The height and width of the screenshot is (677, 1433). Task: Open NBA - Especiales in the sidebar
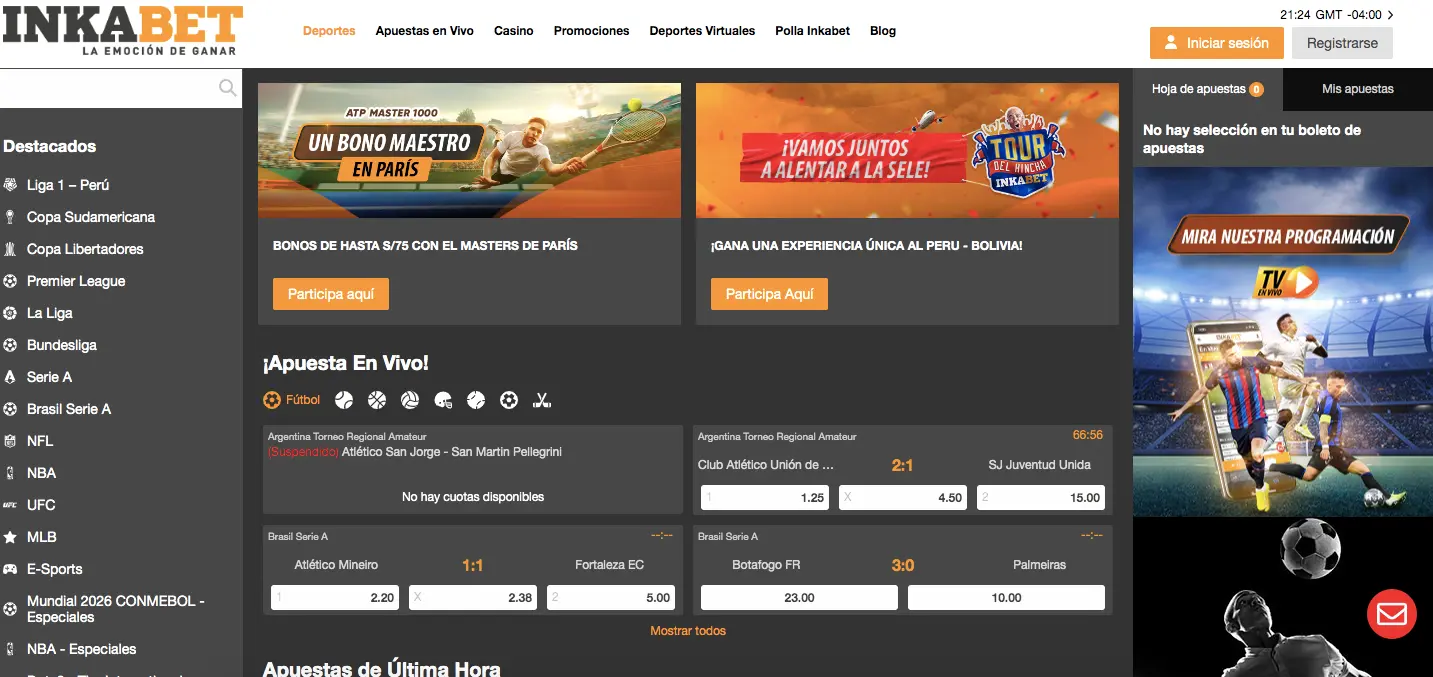pyautogui.click(x=82, y=649)
